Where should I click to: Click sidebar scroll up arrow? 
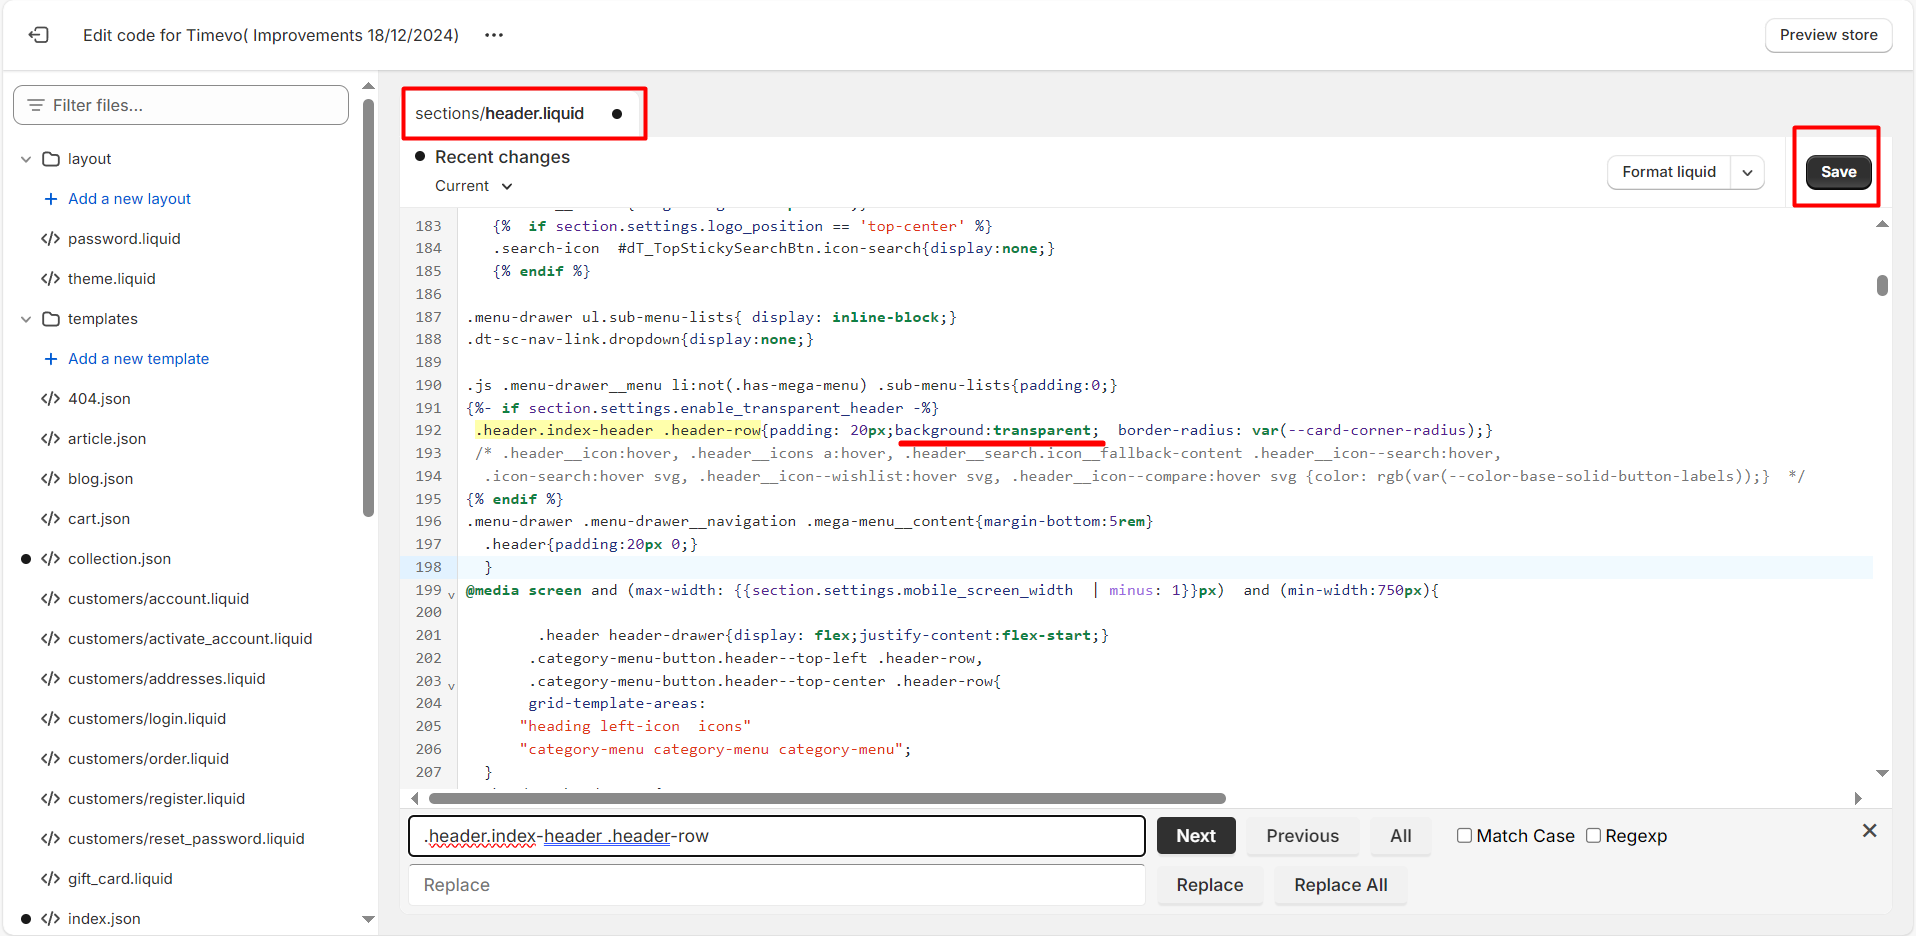pyautogui.click(x=368, y=86)
